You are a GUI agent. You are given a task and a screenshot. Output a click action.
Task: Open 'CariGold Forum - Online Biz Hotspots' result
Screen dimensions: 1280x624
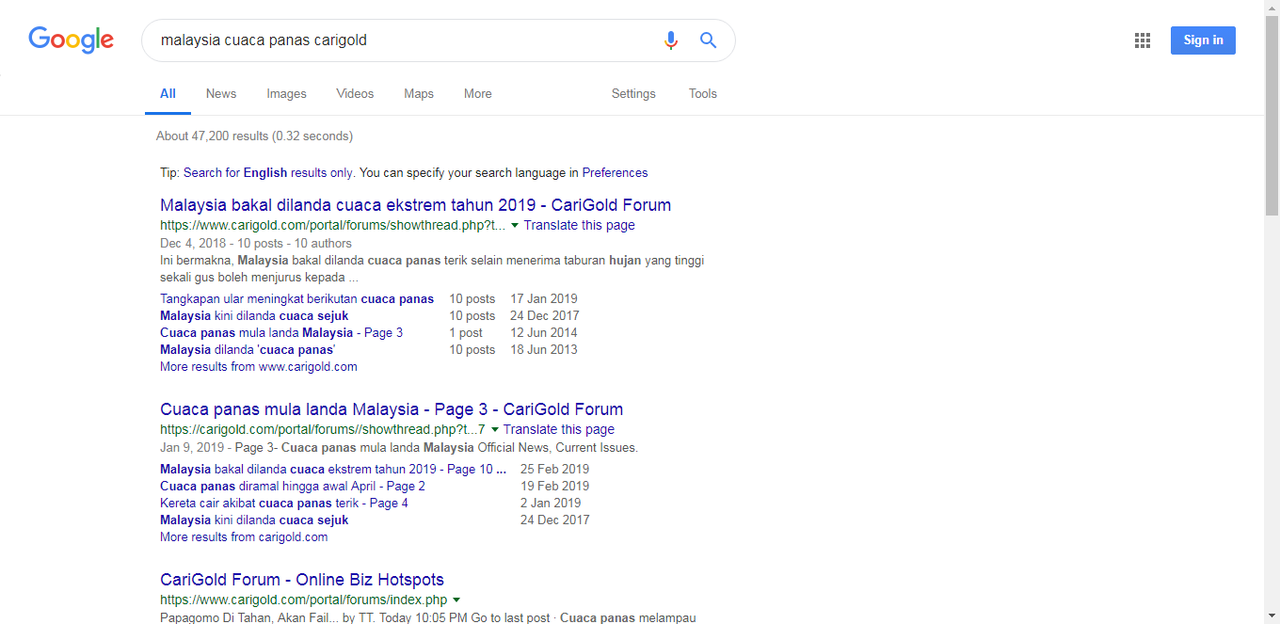[x=302, y=579]
